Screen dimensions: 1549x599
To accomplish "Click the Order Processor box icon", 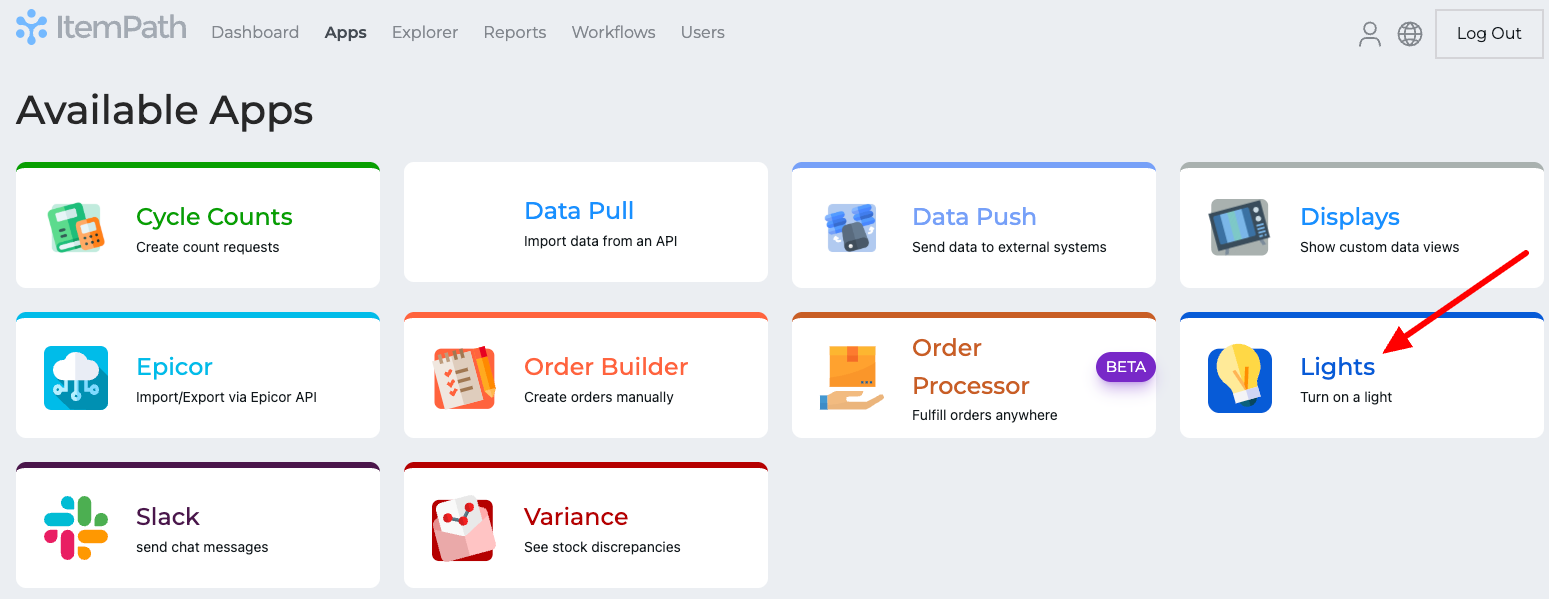I will click(852, 378).
